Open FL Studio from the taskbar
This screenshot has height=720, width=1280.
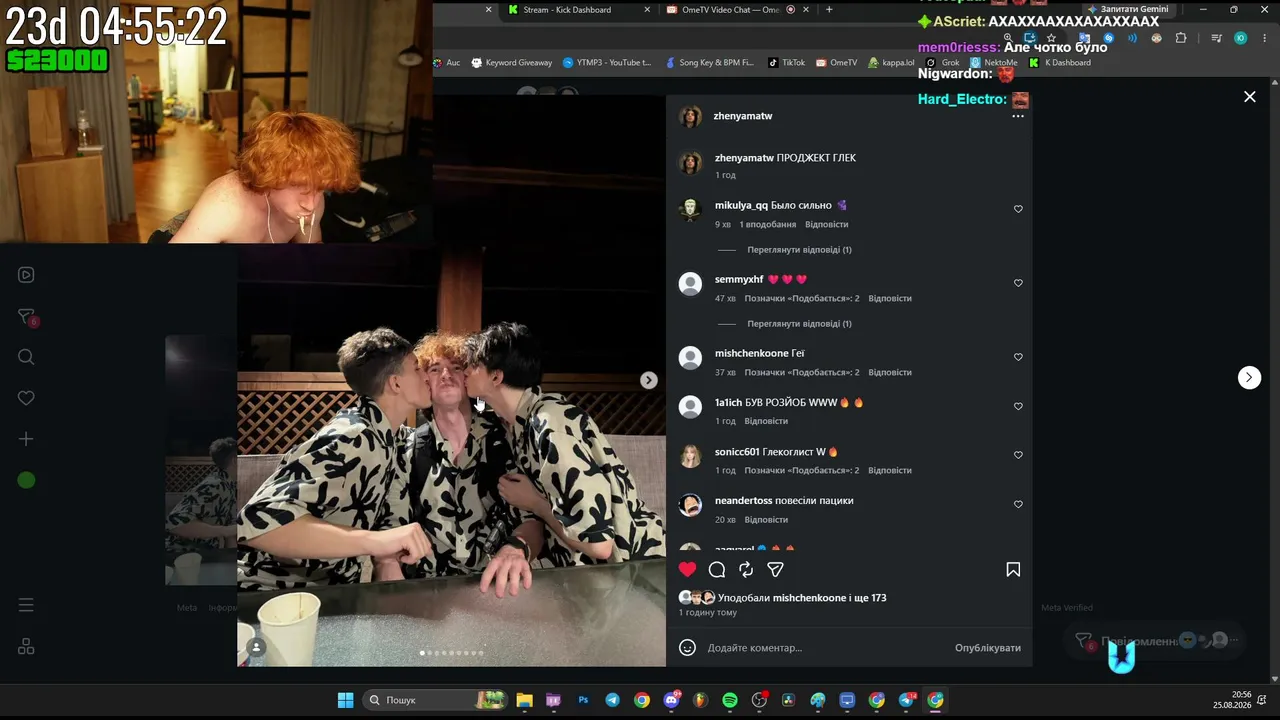[701, 700]
